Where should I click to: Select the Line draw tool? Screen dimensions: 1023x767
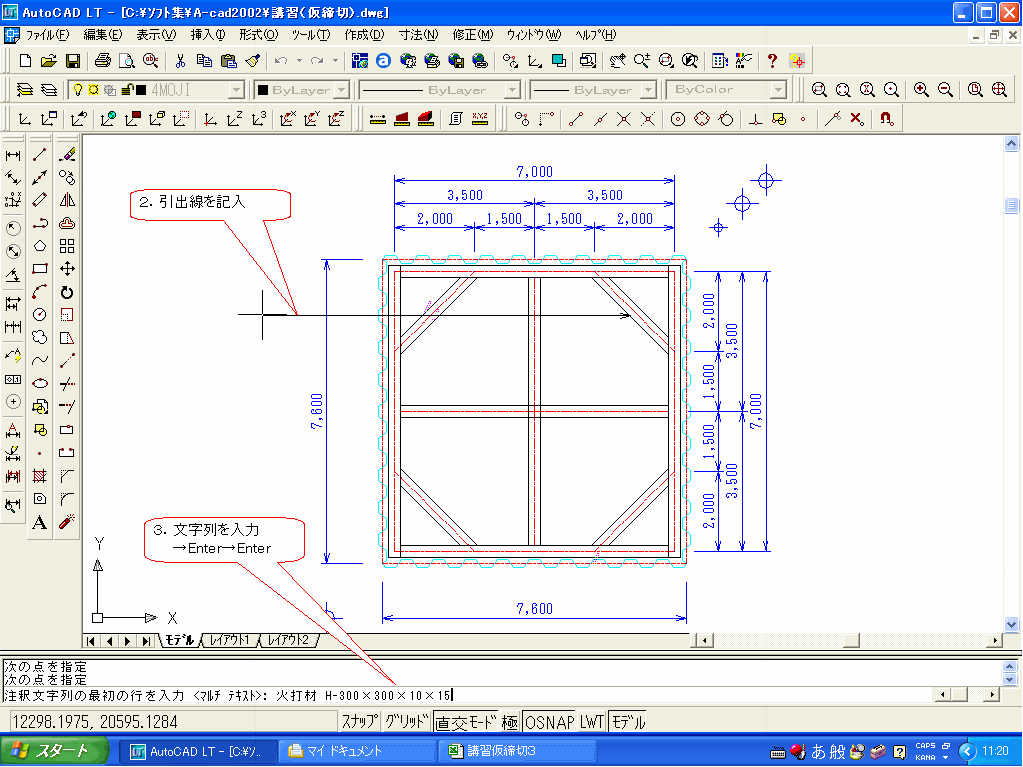click(x=40, y=155)
